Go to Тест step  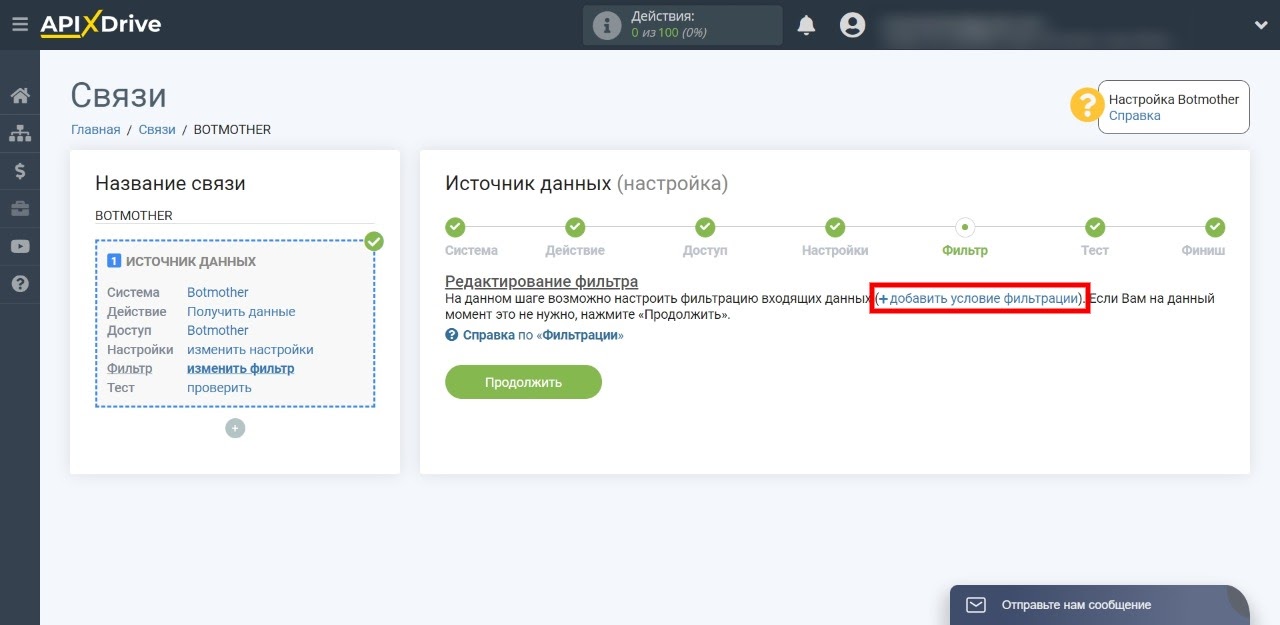pyautogui.click(x=1095, y=227)
